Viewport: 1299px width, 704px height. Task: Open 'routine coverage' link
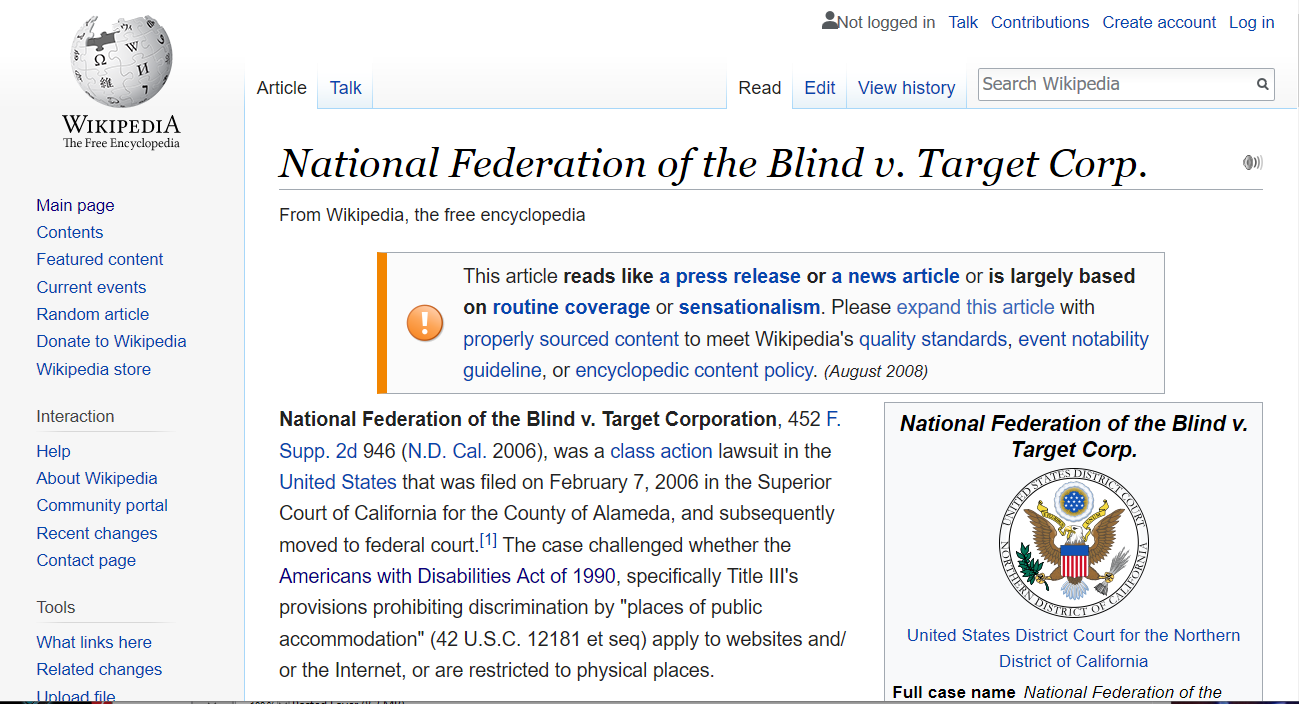(571, 307)
